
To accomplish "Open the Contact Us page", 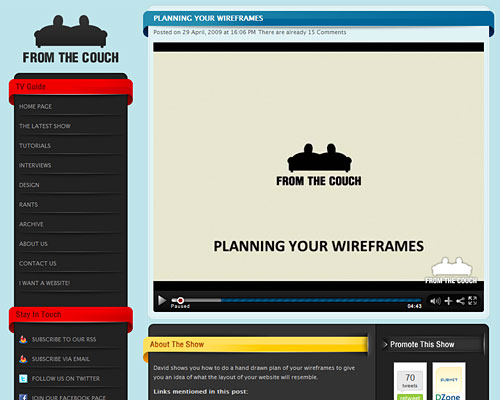I will click(x=38, y=264).
